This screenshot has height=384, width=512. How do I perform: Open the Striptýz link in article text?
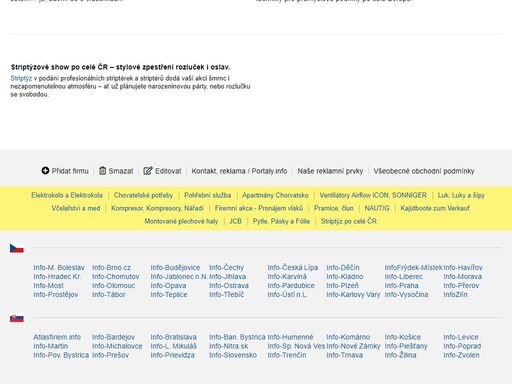tap(21, 78)
